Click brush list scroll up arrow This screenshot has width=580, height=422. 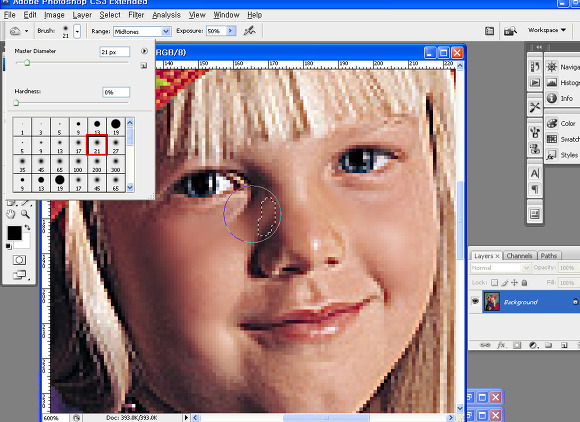[x=130, y=122]
